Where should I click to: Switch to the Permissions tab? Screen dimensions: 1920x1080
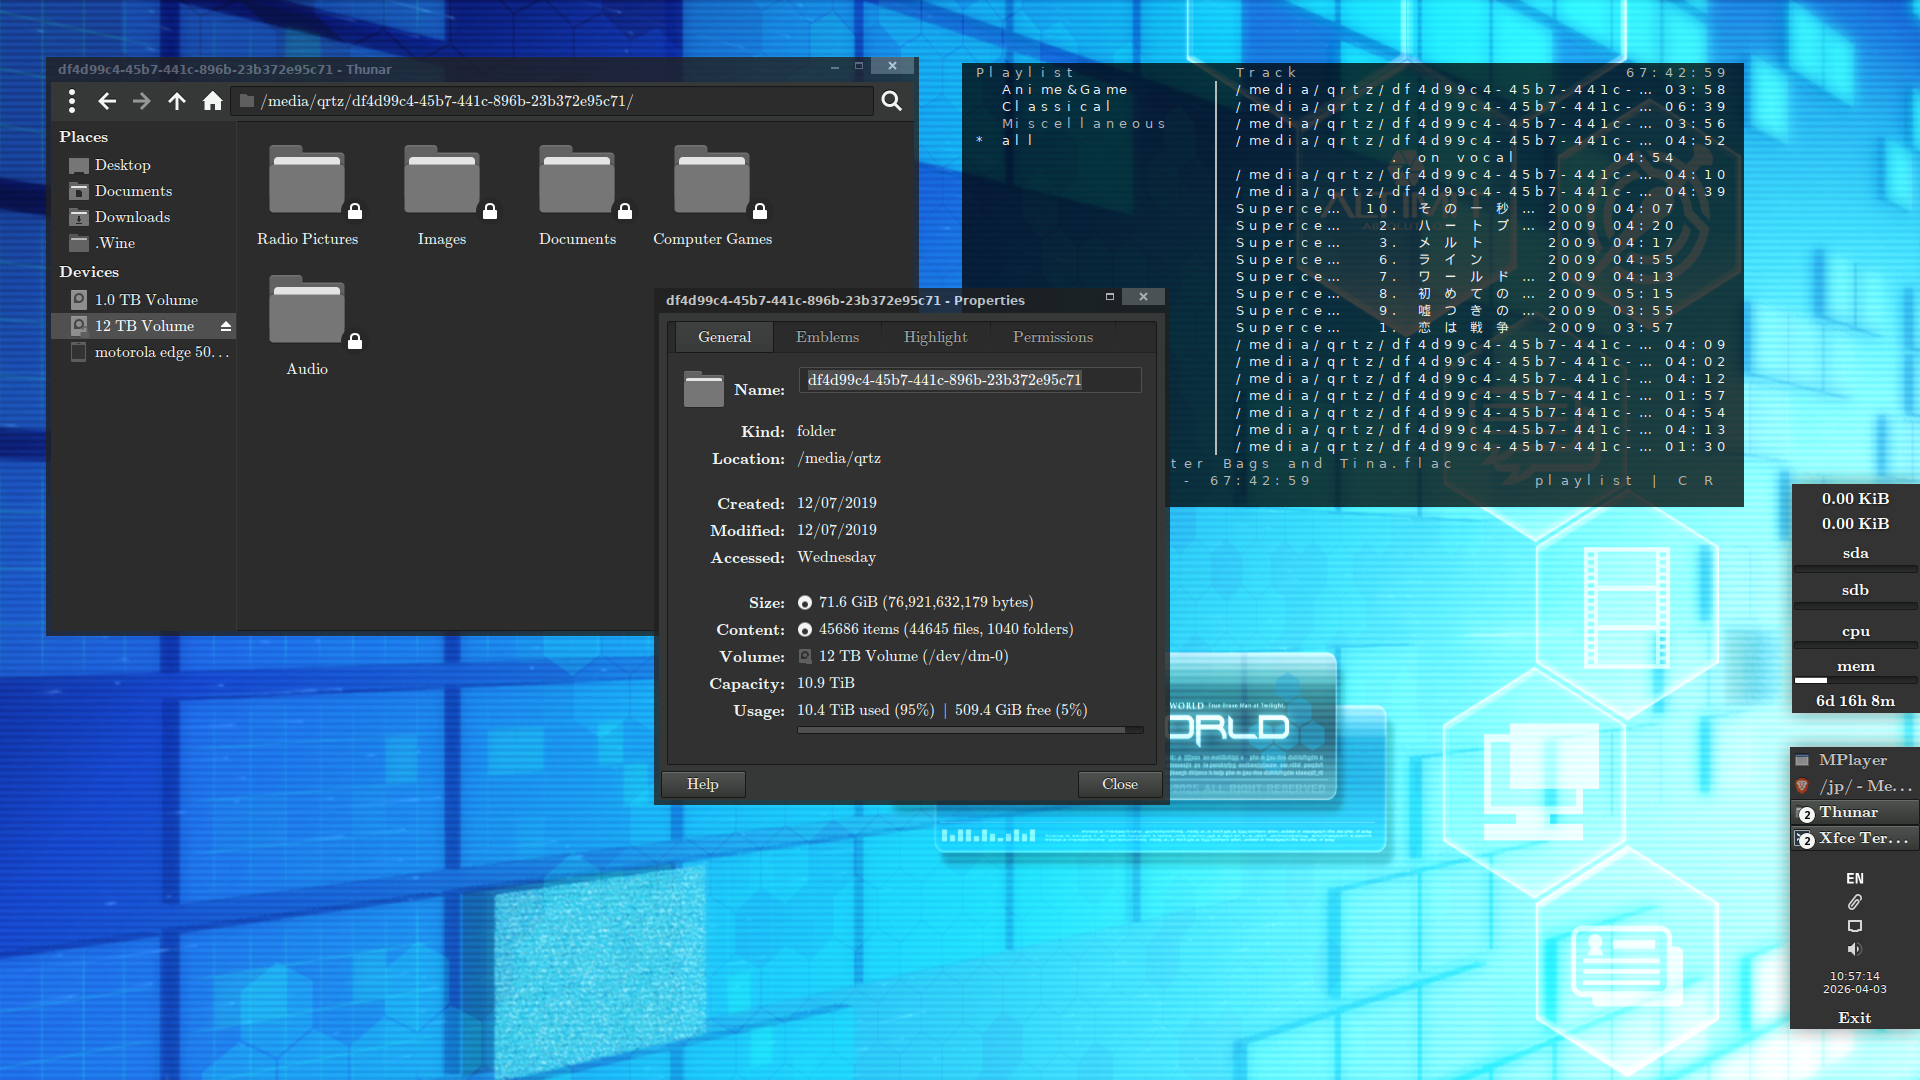click(1052, 337)
